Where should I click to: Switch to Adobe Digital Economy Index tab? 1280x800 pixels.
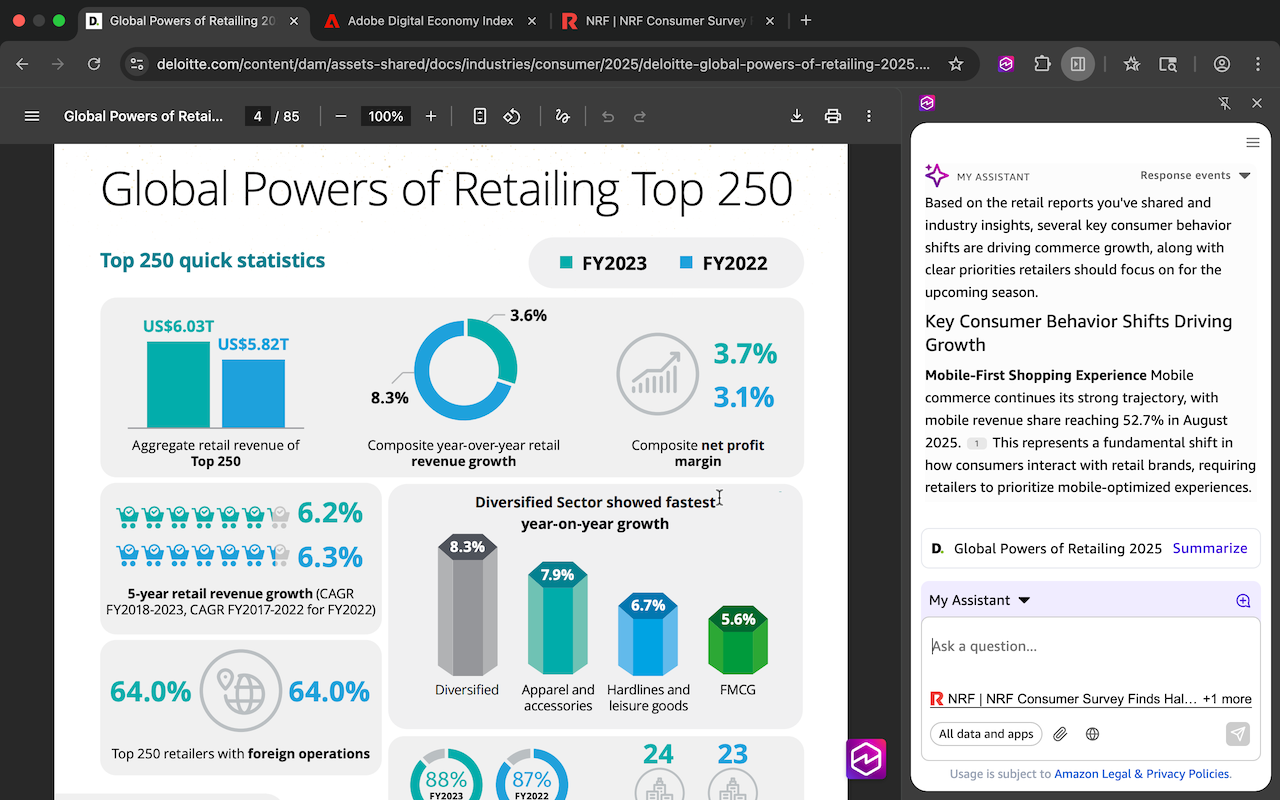pos(430,21)
